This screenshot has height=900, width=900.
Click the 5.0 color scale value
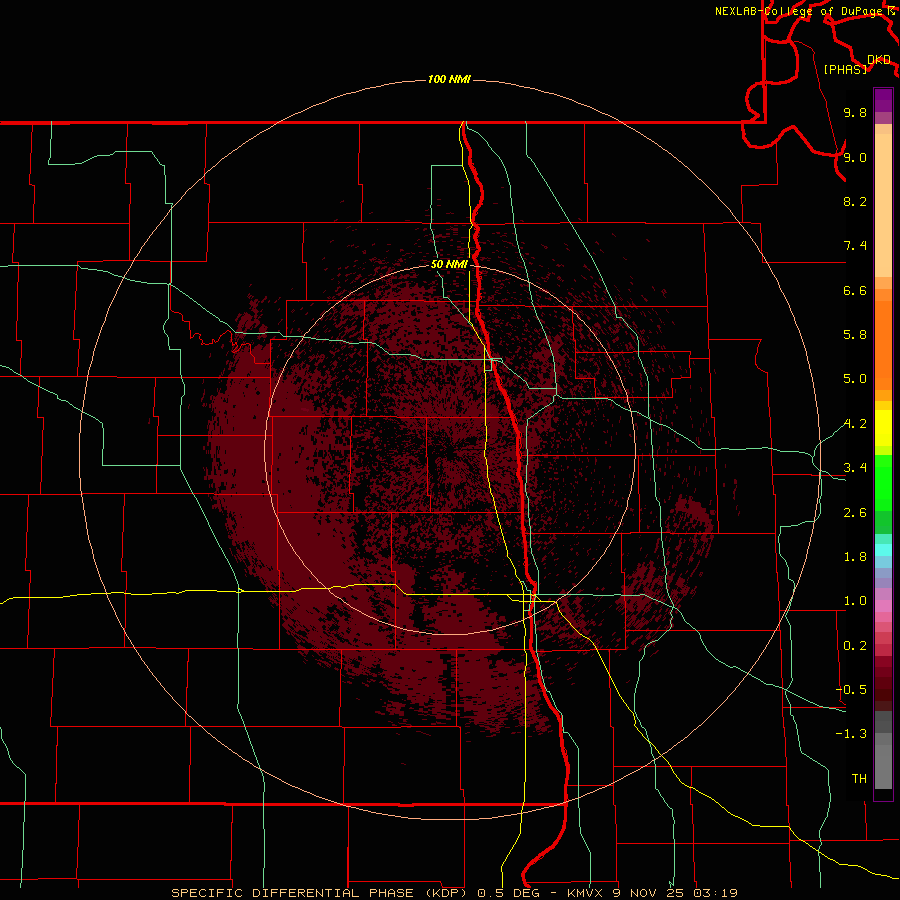855,379
